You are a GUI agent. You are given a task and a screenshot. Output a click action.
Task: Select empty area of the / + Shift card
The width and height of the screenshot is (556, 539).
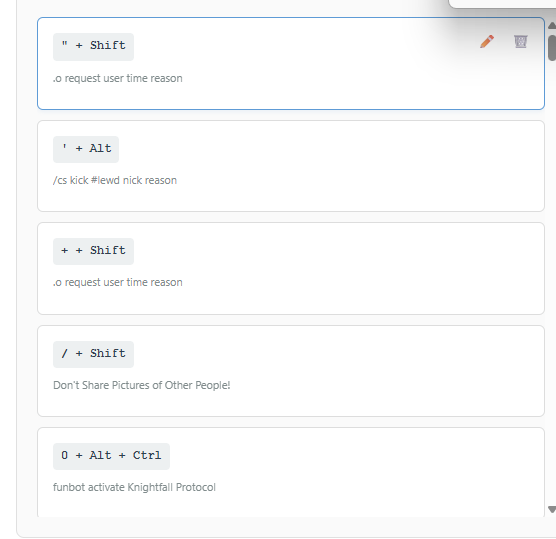click(x=355, y=371)
